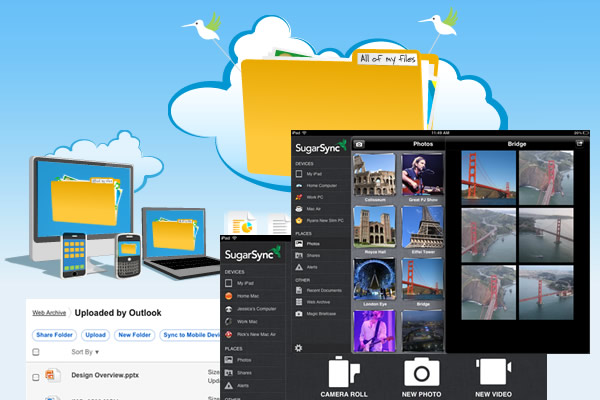Select Jessica's Computer device icon

pyautogui.click(x=228, y=309)
